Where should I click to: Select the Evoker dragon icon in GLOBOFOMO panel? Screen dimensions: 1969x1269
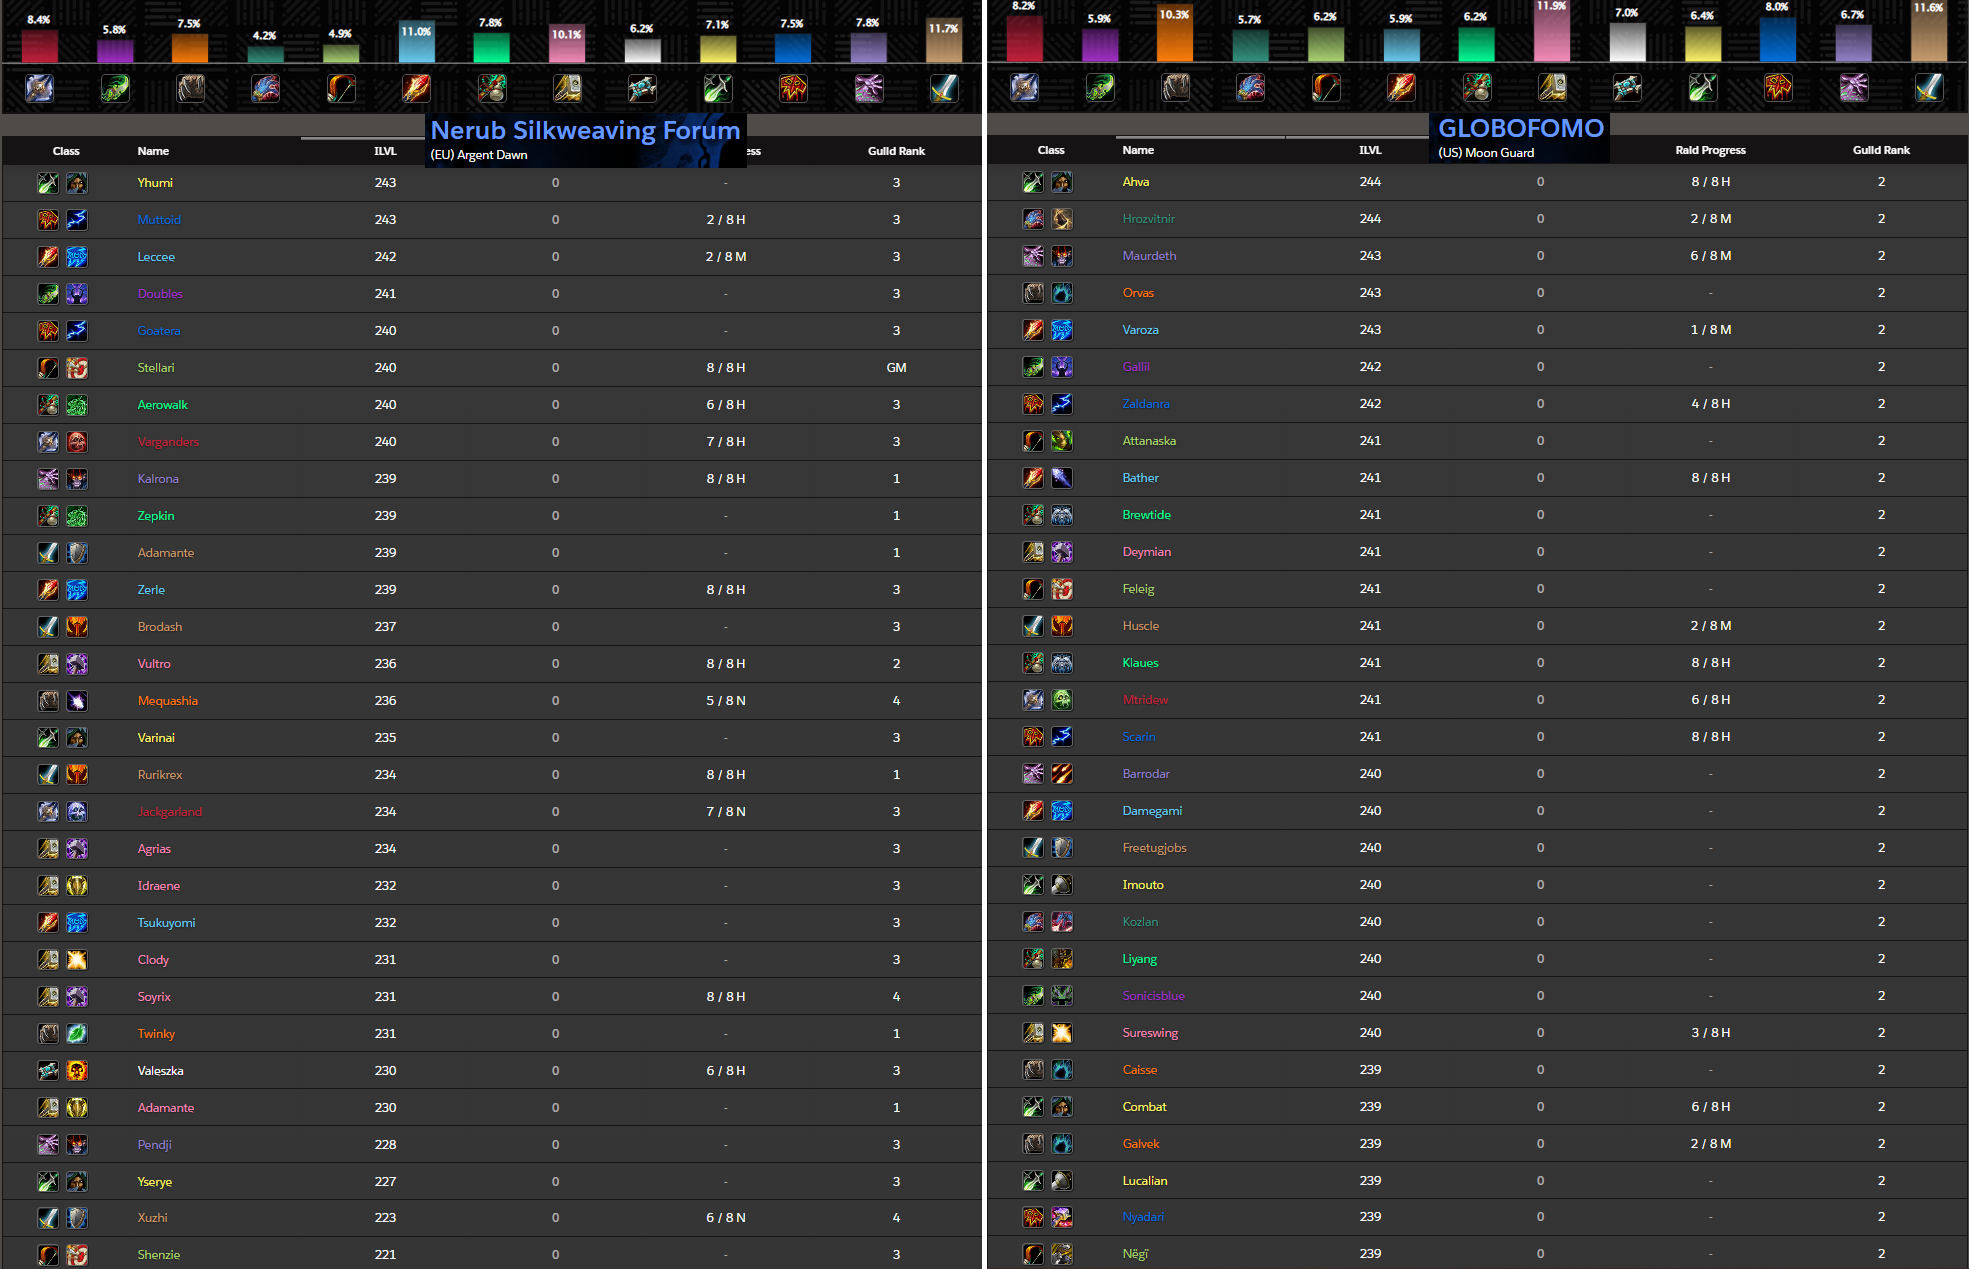tap(1250, 88)
